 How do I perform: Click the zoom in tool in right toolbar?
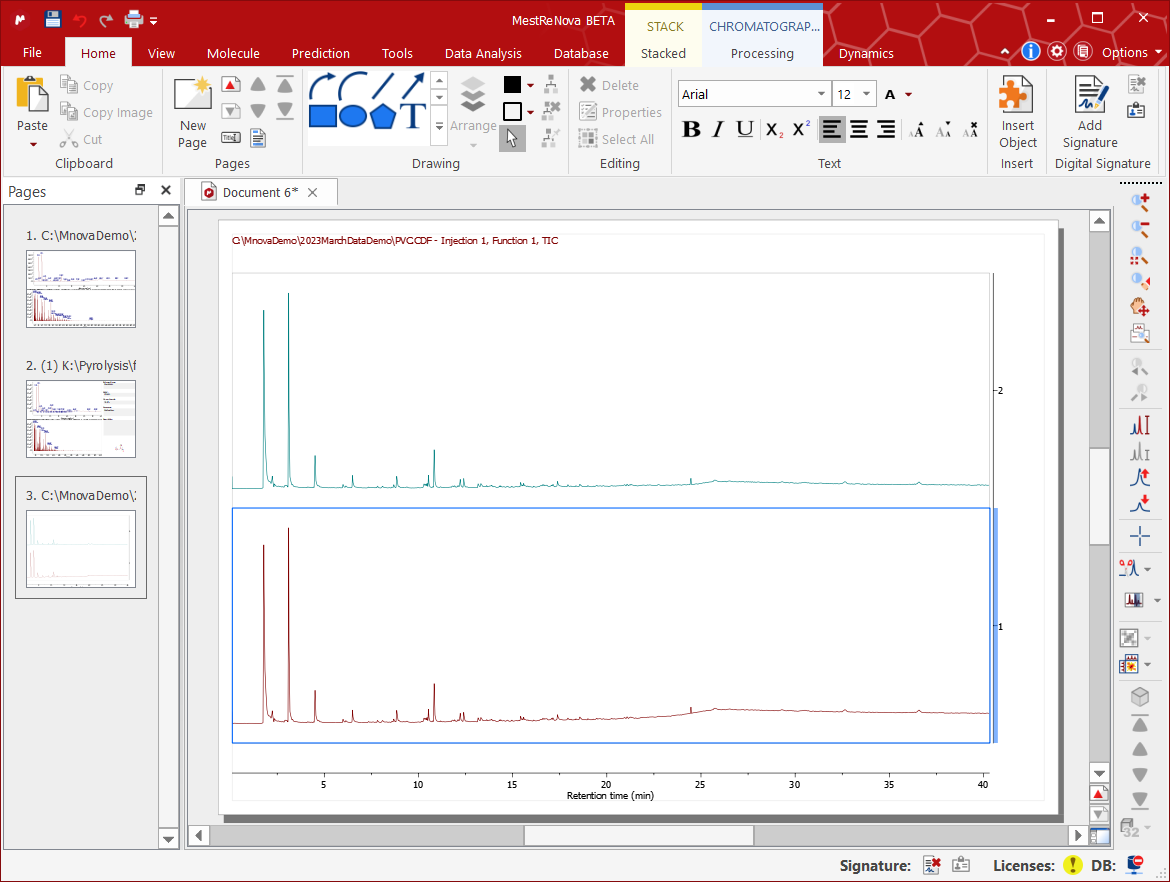[1139, 201]
